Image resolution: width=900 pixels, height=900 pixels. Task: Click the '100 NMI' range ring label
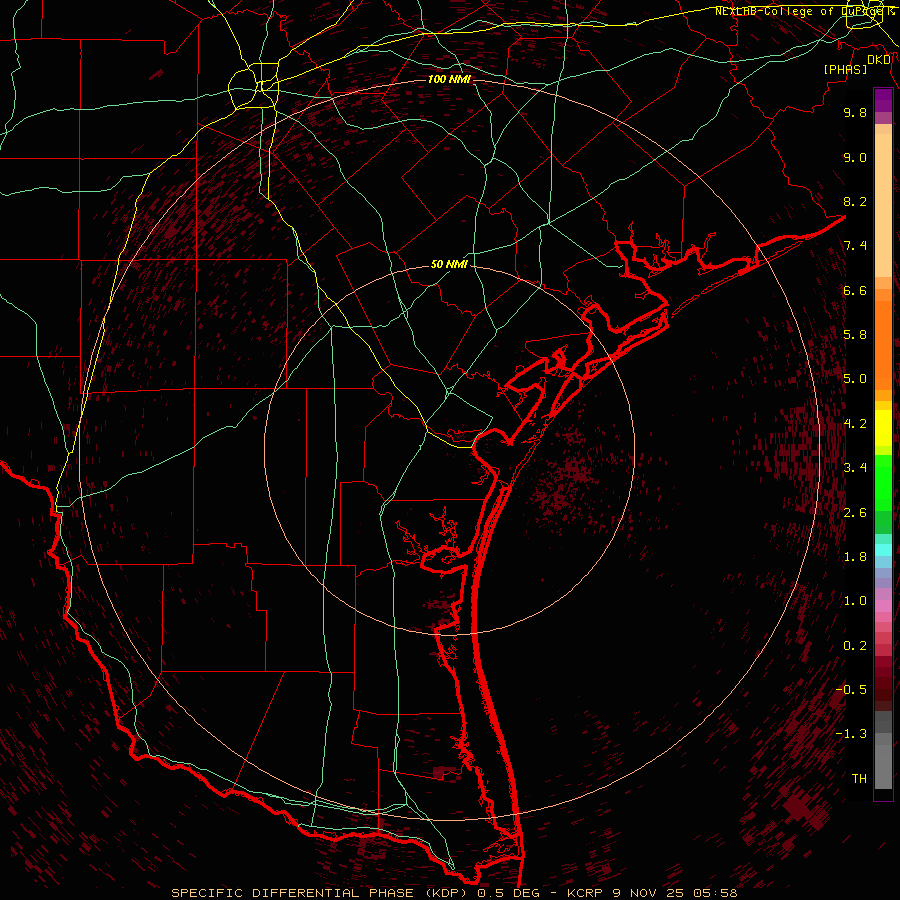click(449, 79)
